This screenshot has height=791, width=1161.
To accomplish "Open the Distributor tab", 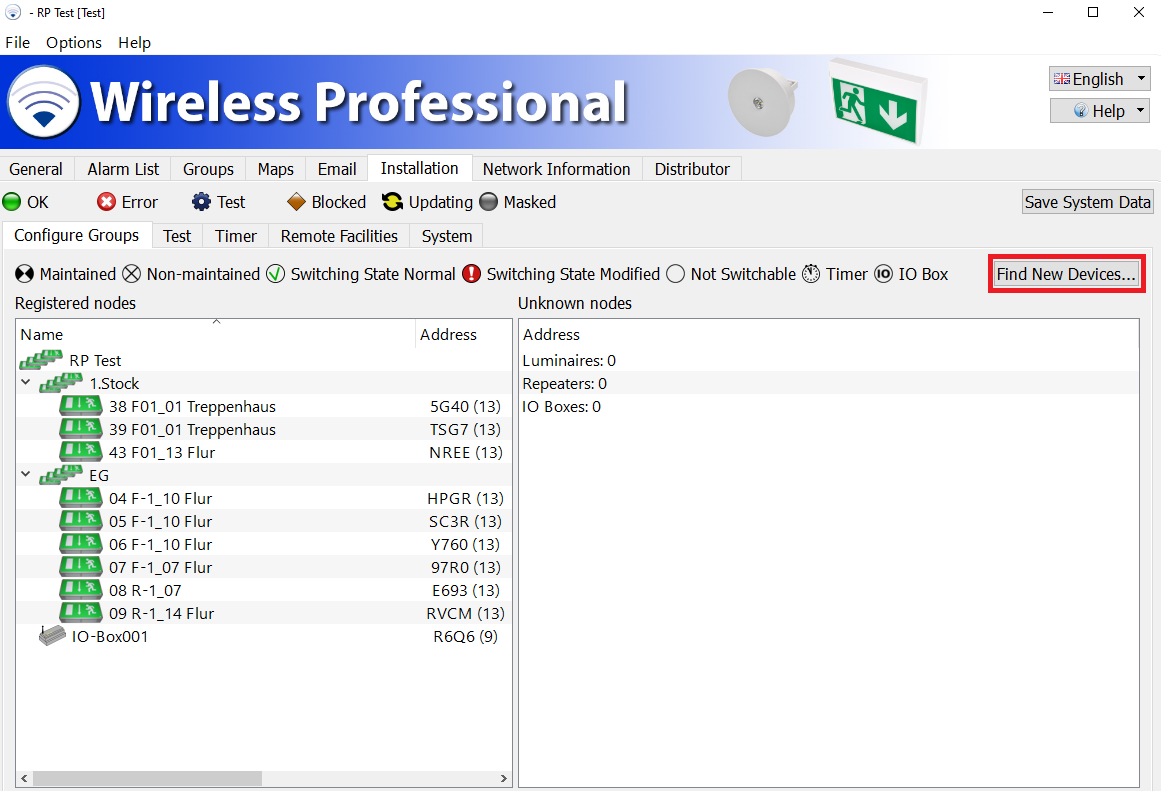I will (x=692, y=169).
